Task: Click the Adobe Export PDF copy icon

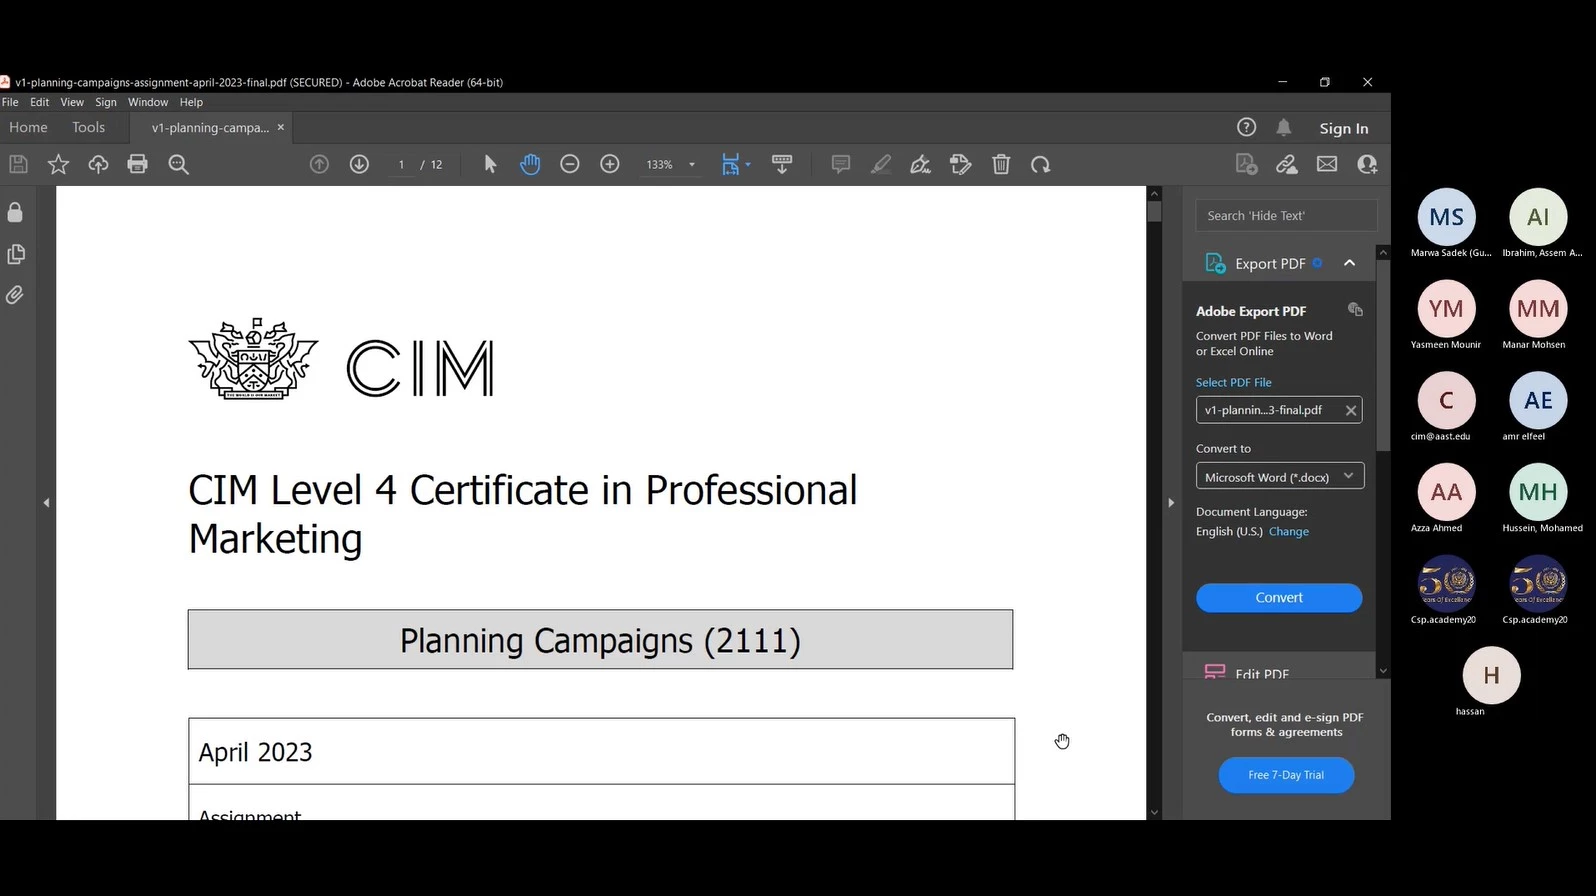Action: pyautogui.click(x=1355, y=309)
